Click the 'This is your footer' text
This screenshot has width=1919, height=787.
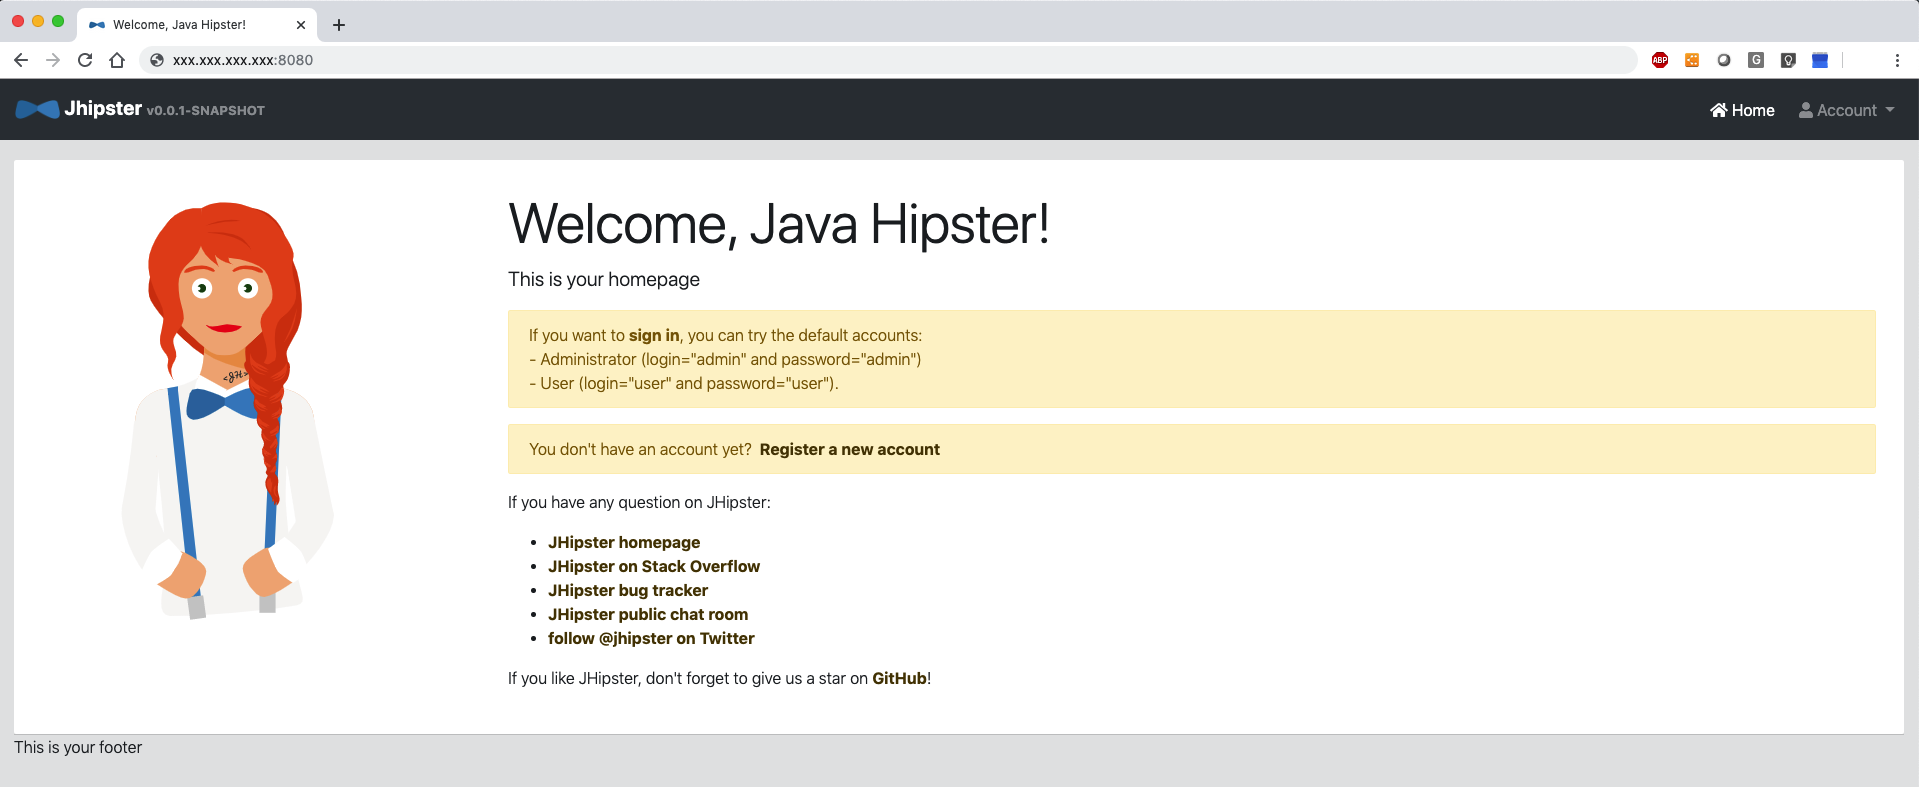78,747
